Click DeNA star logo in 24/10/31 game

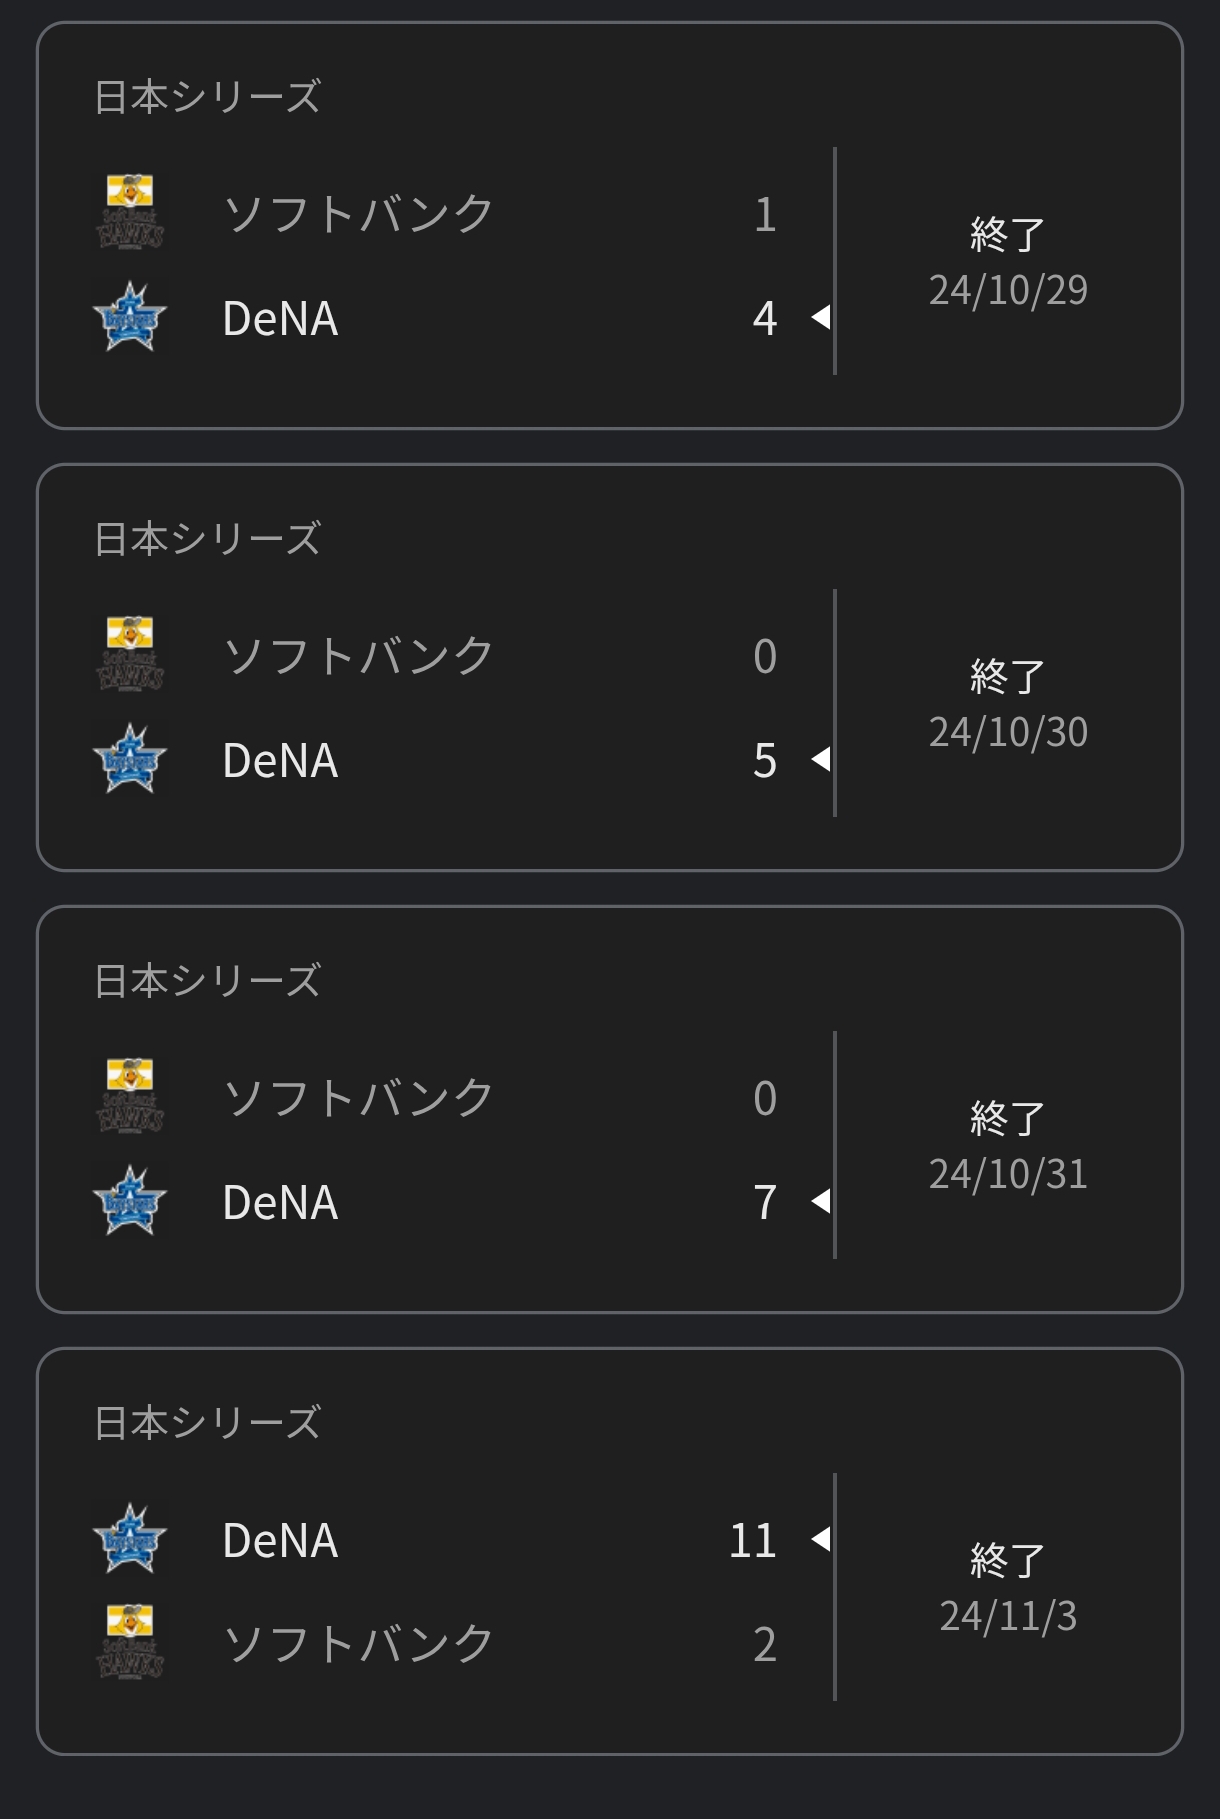click(x=130, y=1201)
